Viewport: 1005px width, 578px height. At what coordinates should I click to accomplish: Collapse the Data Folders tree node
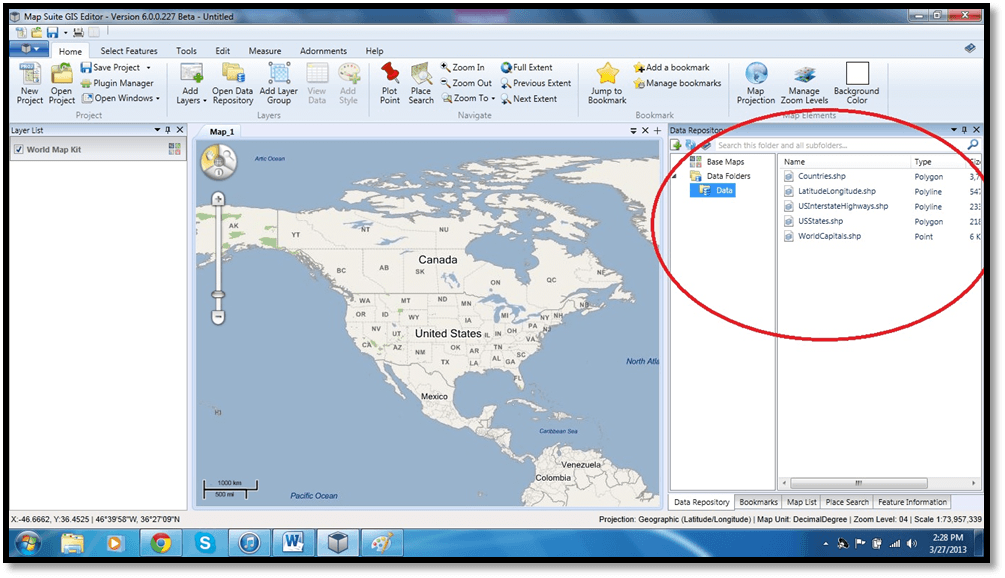pyautogui.click(x=674, y=177)
